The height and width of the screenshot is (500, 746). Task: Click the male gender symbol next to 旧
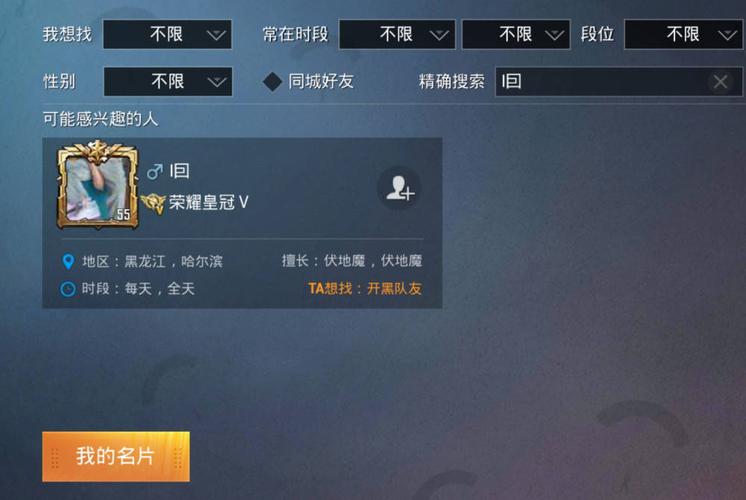tap(155, 171)
